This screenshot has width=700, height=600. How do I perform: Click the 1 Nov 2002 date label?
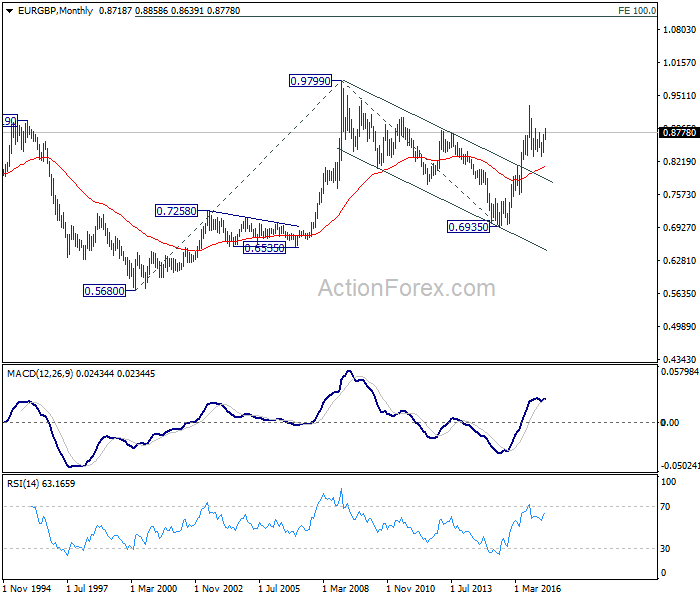[218, 588]
